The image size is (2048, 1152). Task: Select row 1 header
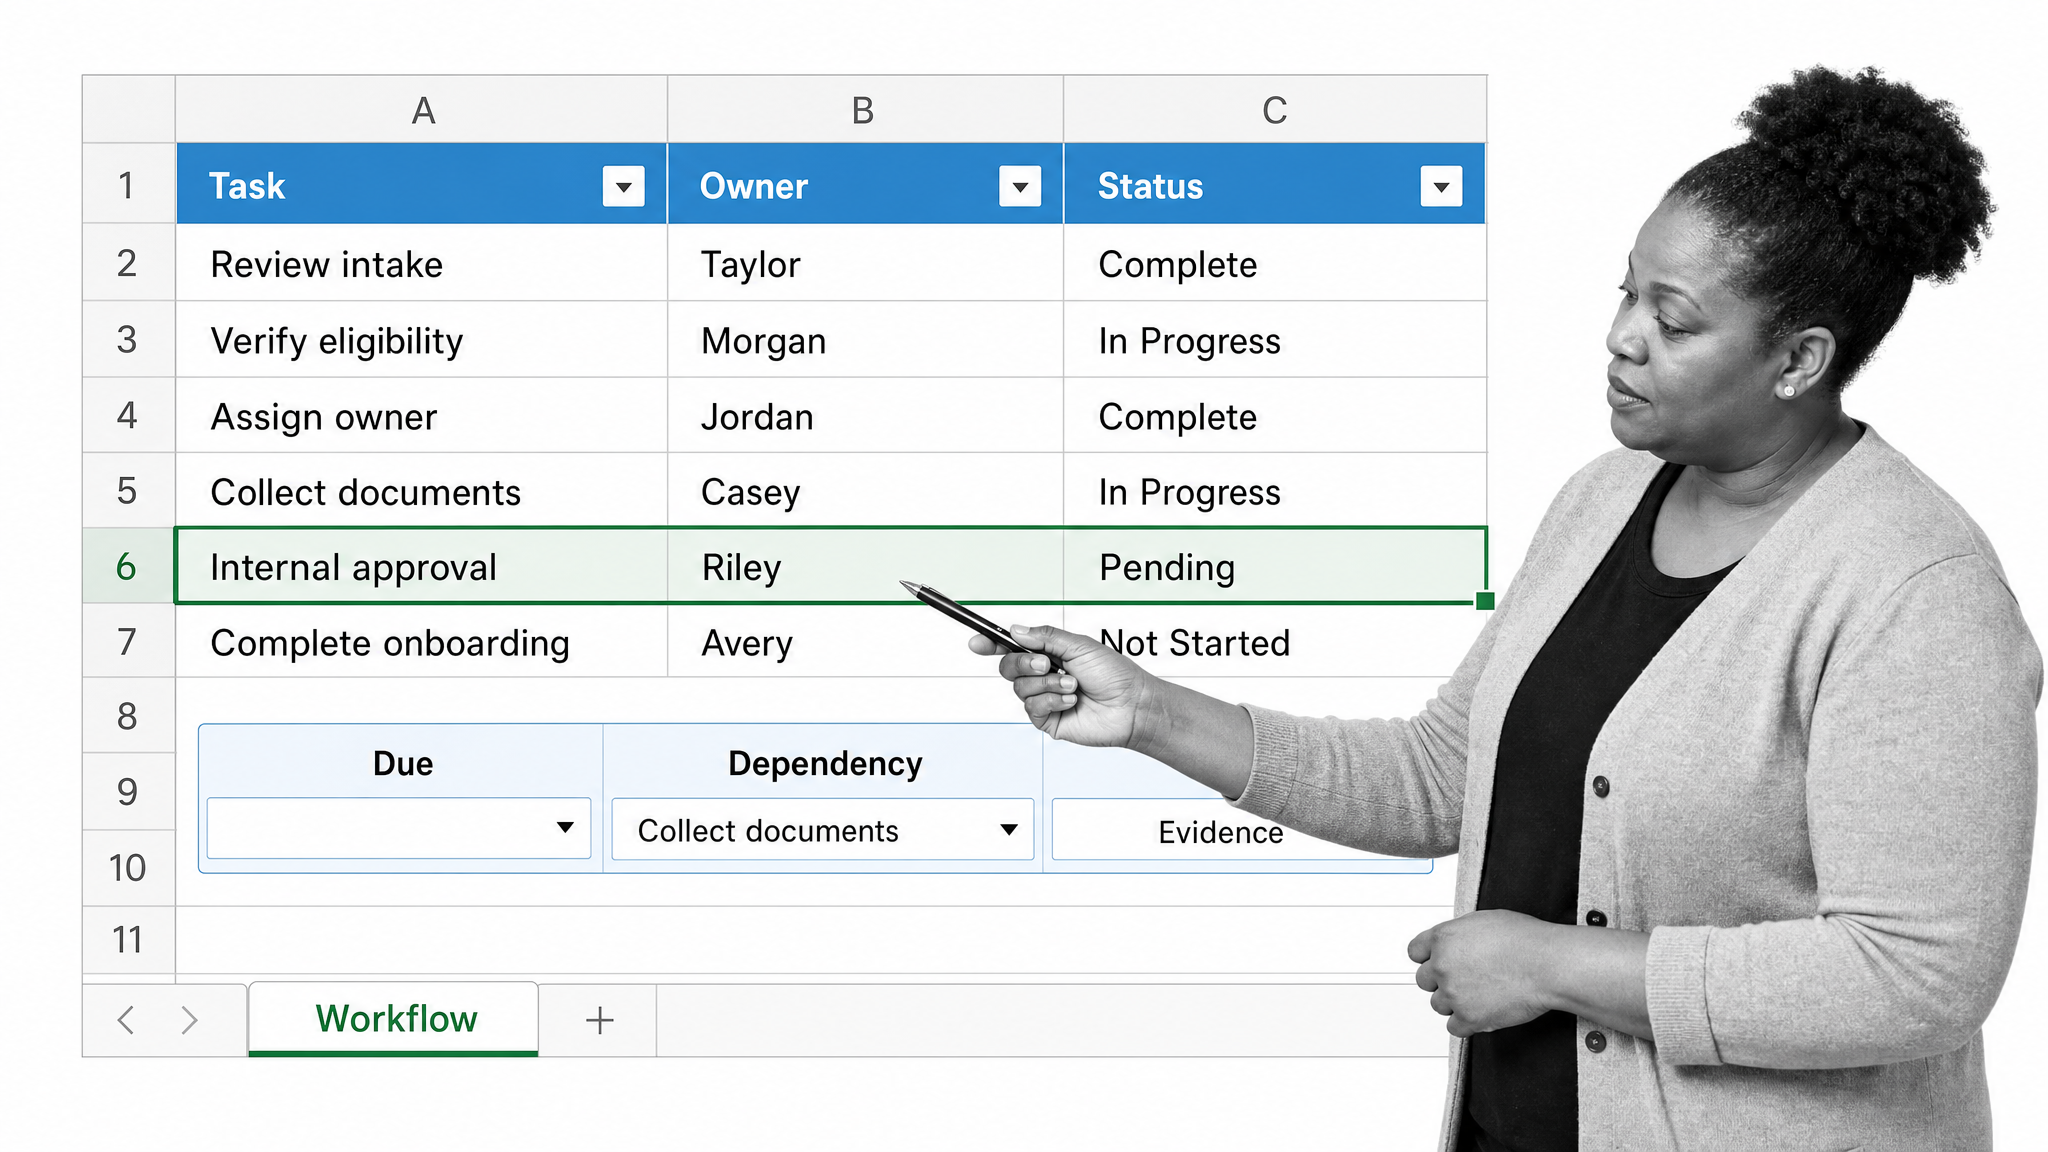click(x=128, y=184)
